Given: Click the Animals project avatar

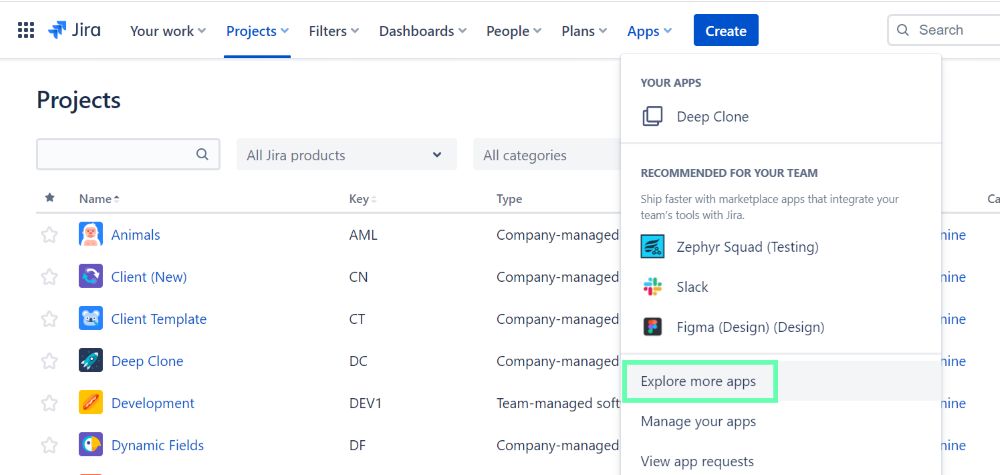Looking at the screenshot, I should point(91,235).
